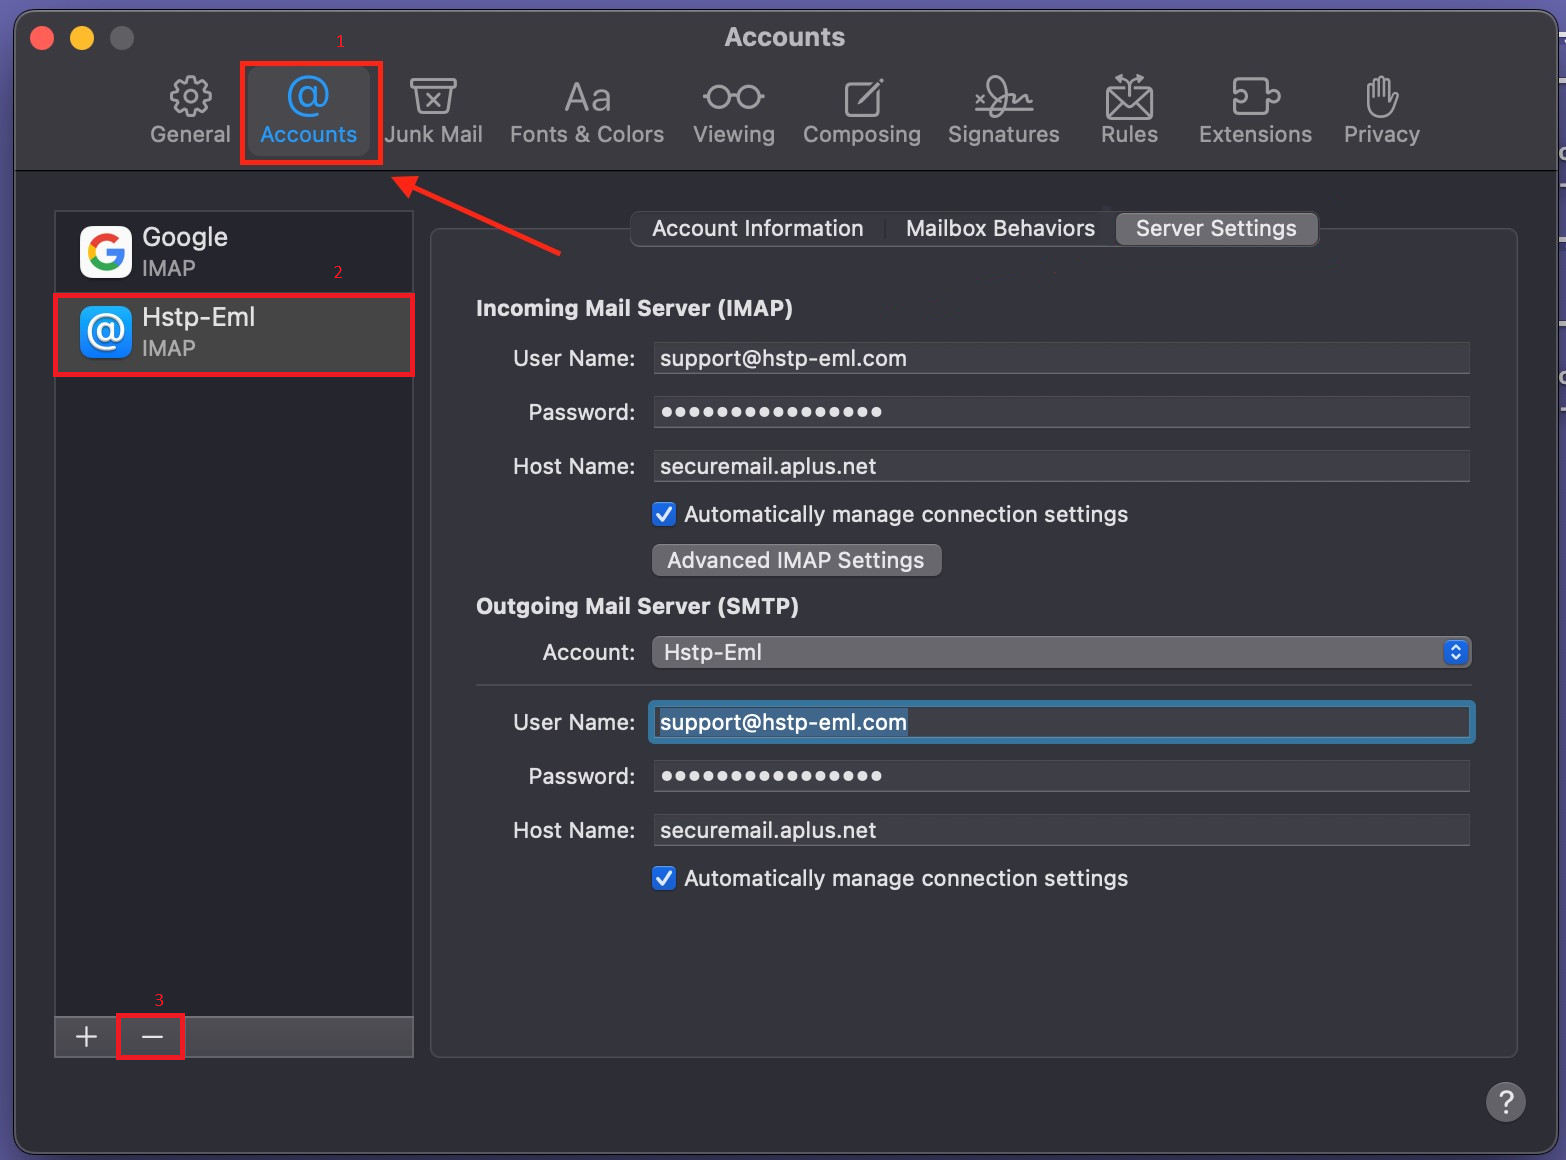Image resolution: width=1566 pixels, height=1160 pixels.
Task: Click the Advanced IMAP Settings button
Action: (796, 560)
